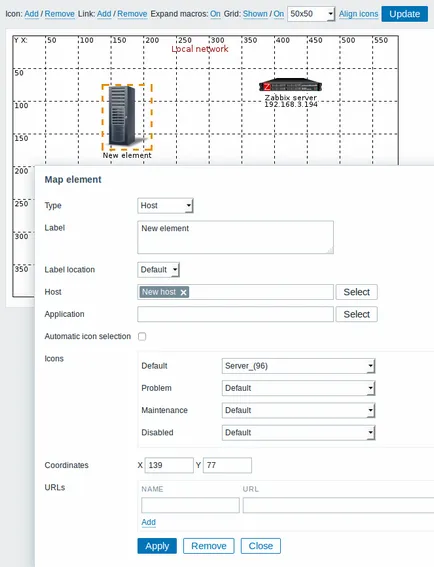
Task: Open the 50x50 grid size dropdown
Action: click(311, 14)
